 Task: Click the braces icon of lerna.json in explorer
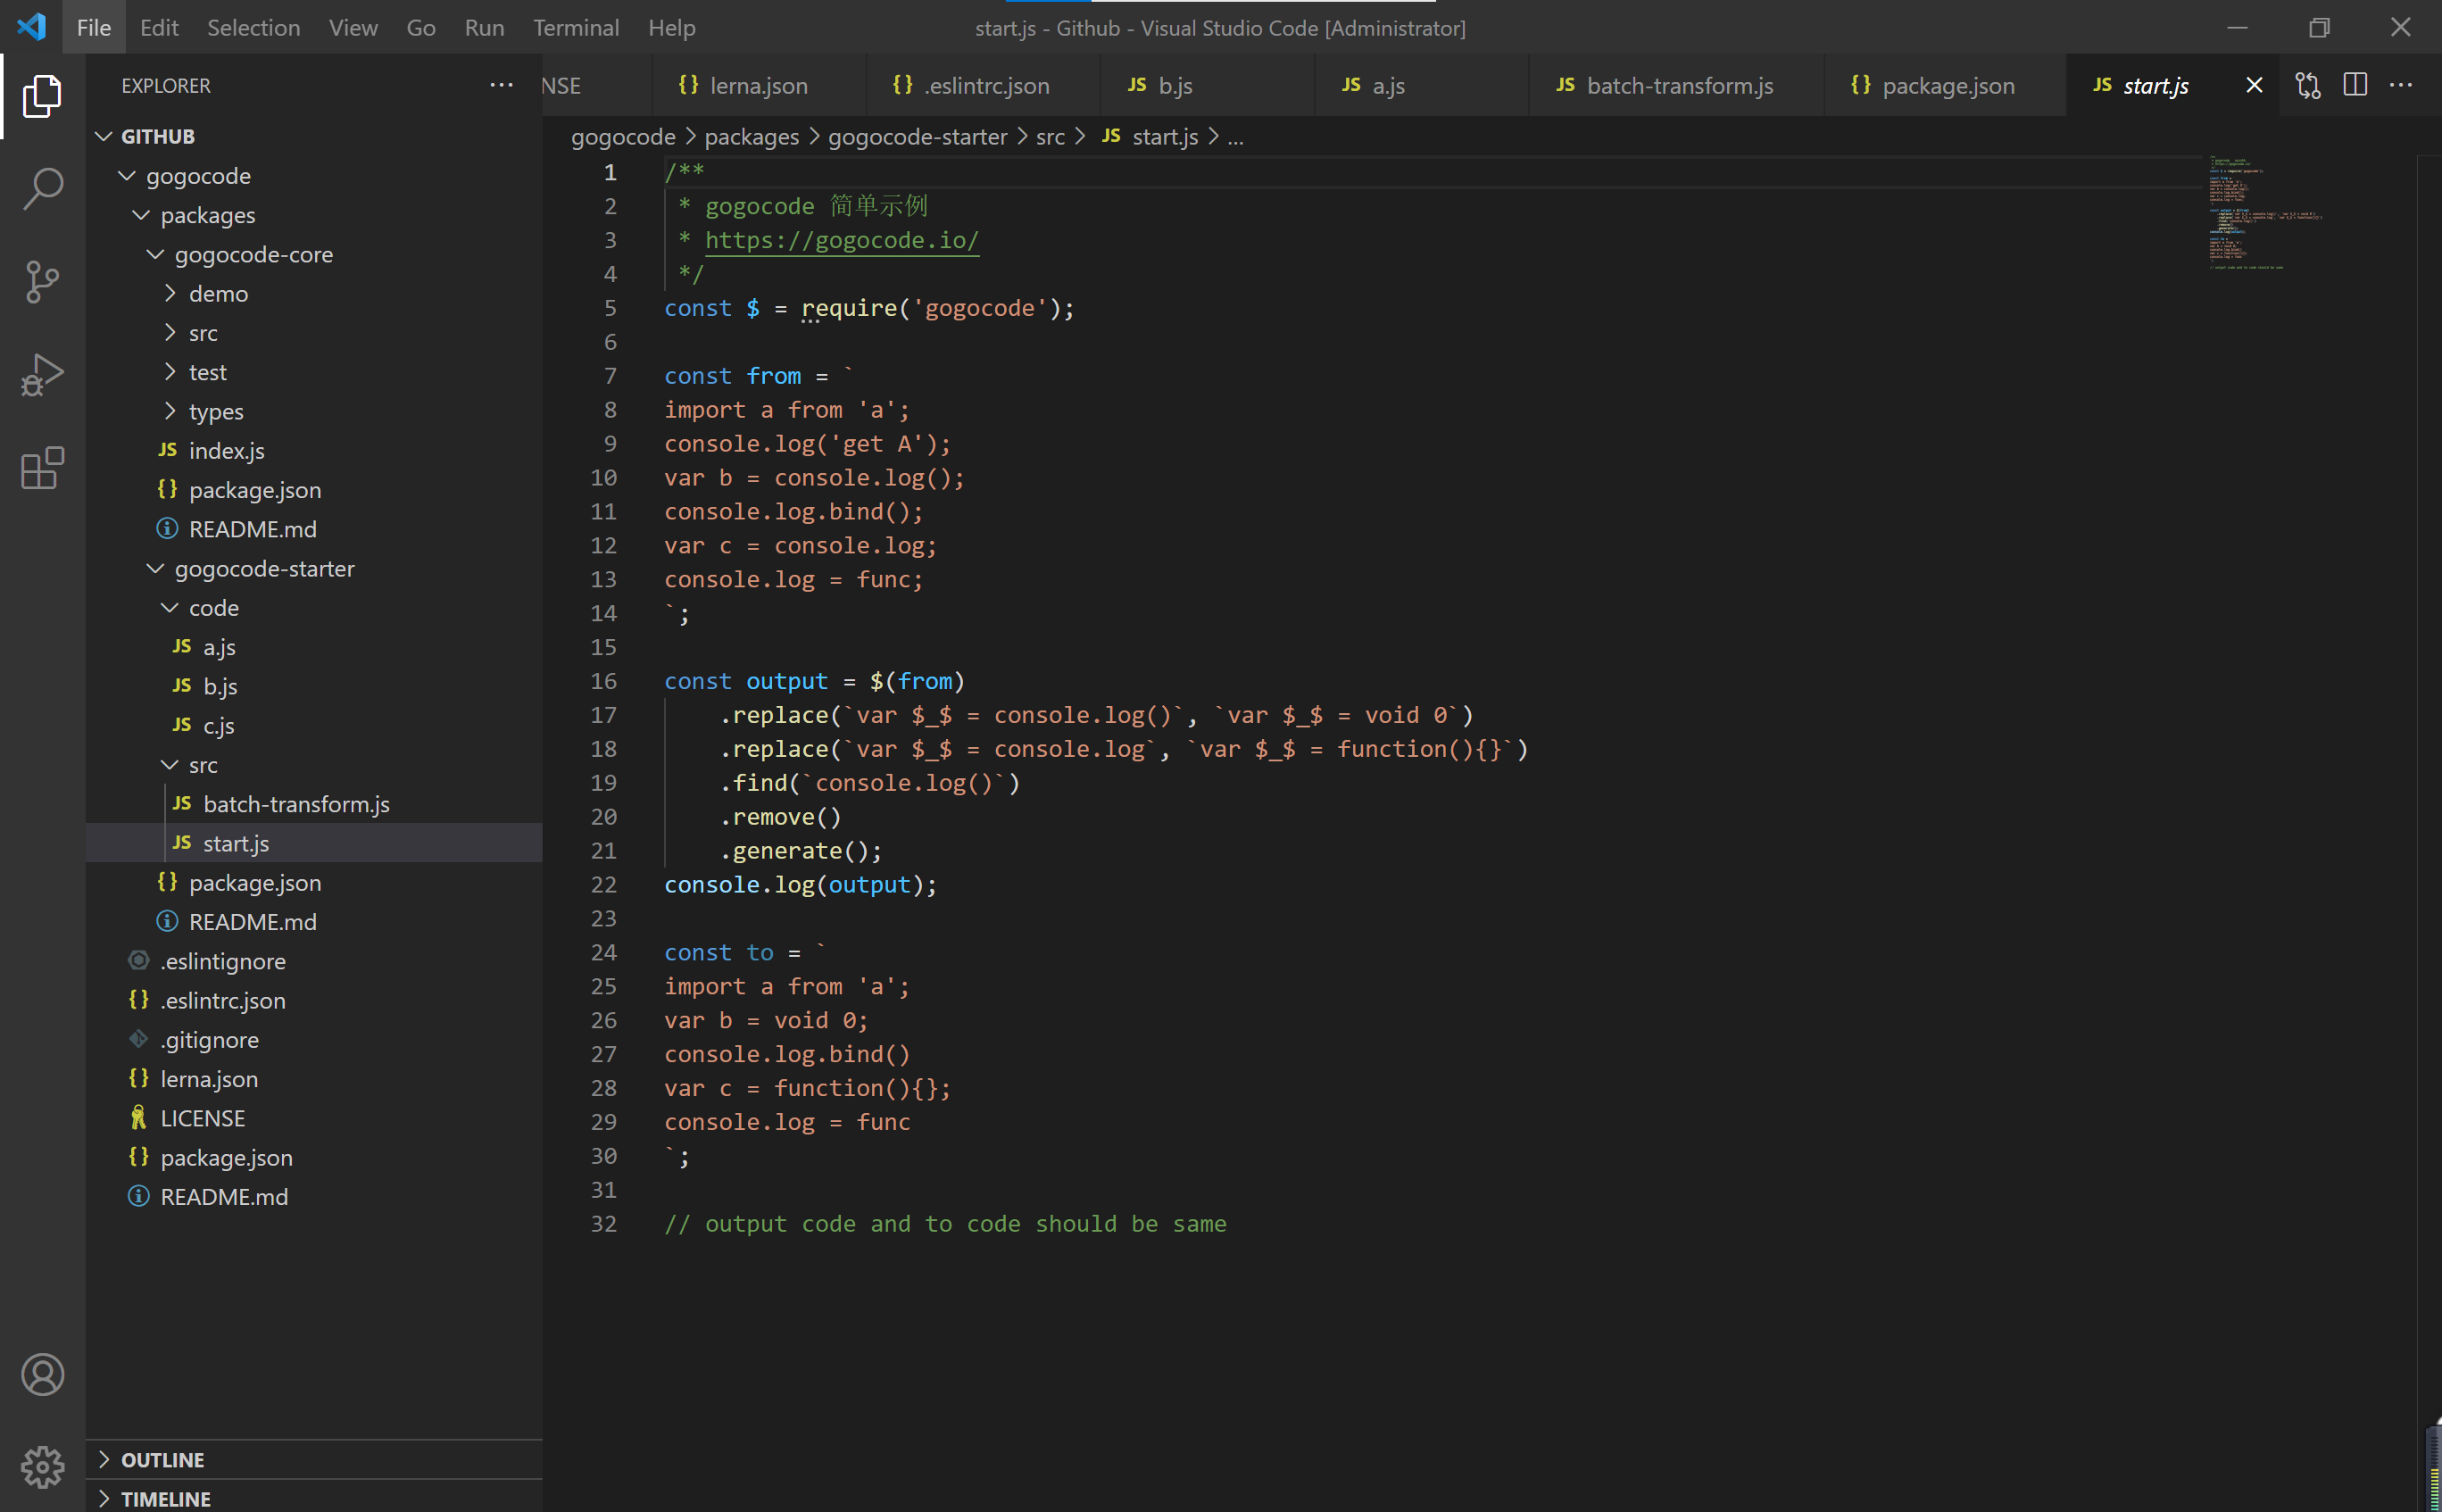[139, 1078]
